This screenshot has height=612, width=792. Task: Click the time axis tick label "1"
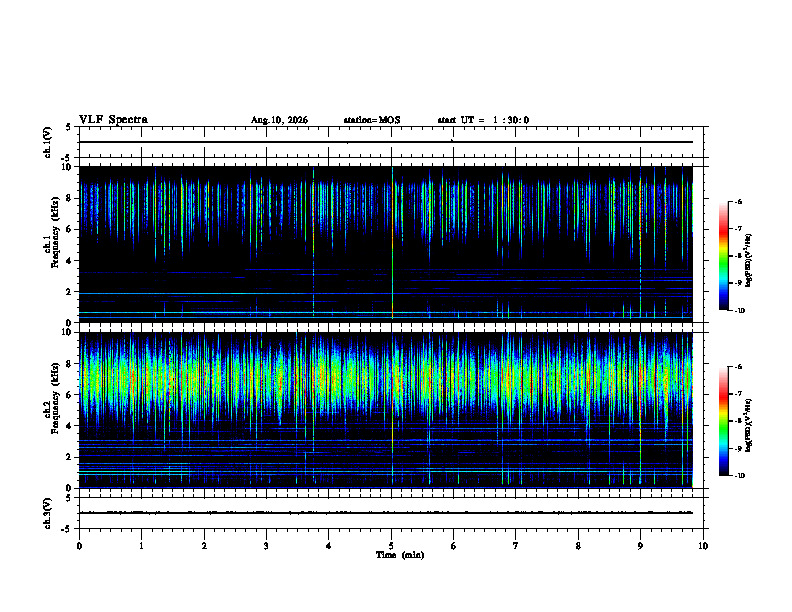click(x=141, y=546)
